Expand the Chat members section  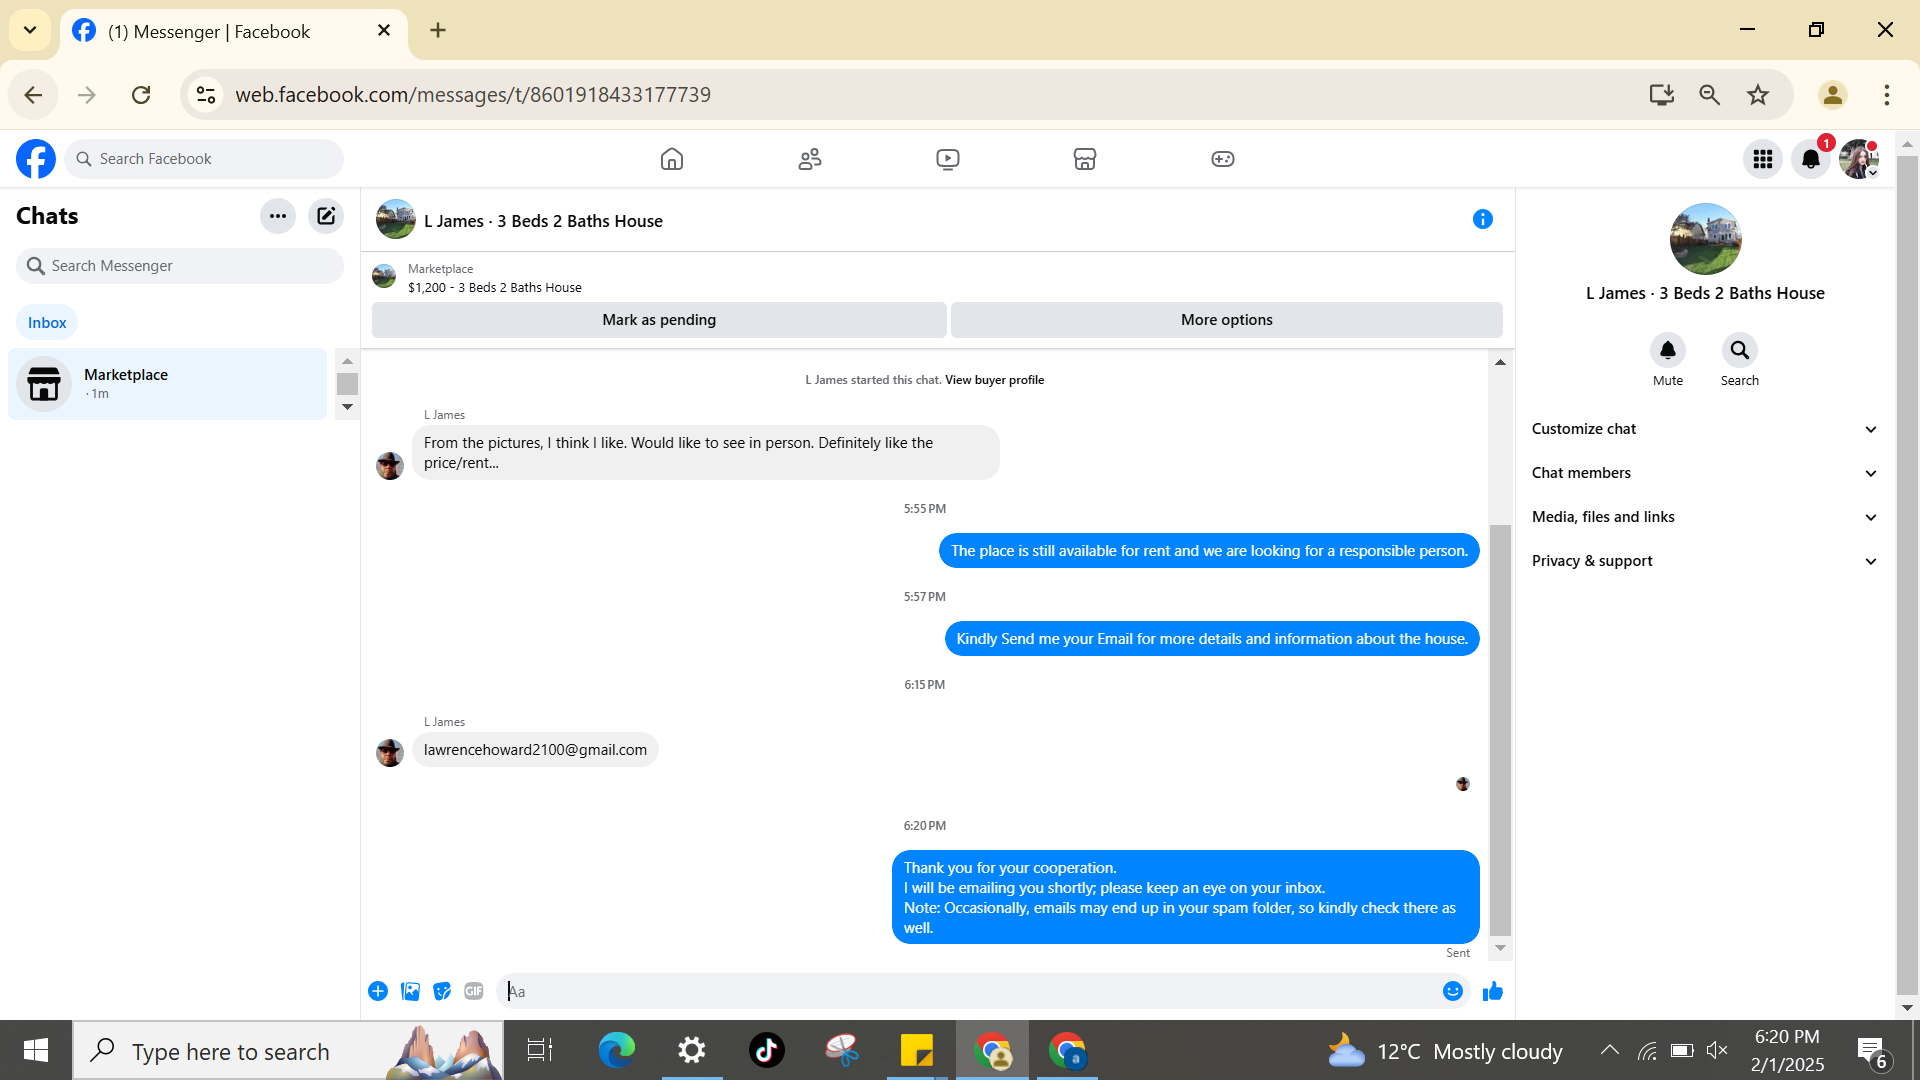[x=1704, y=473]
